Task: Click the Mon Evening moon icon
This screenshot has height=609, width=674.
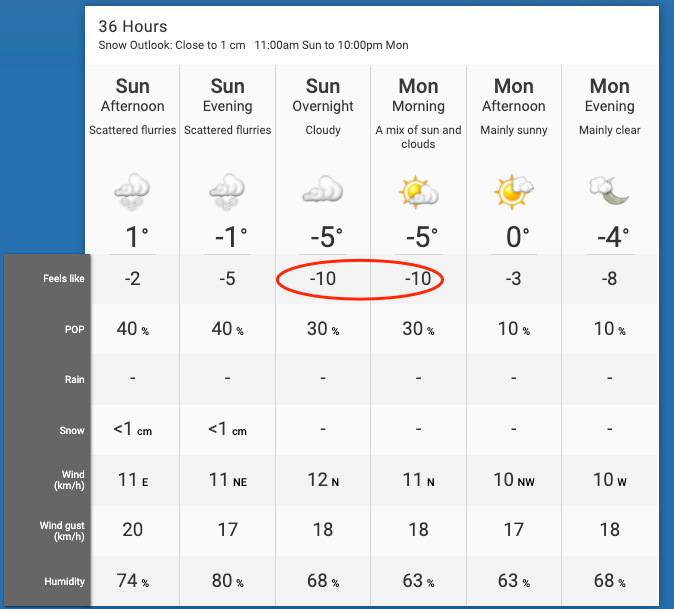Action: click(x=609, y=190)
